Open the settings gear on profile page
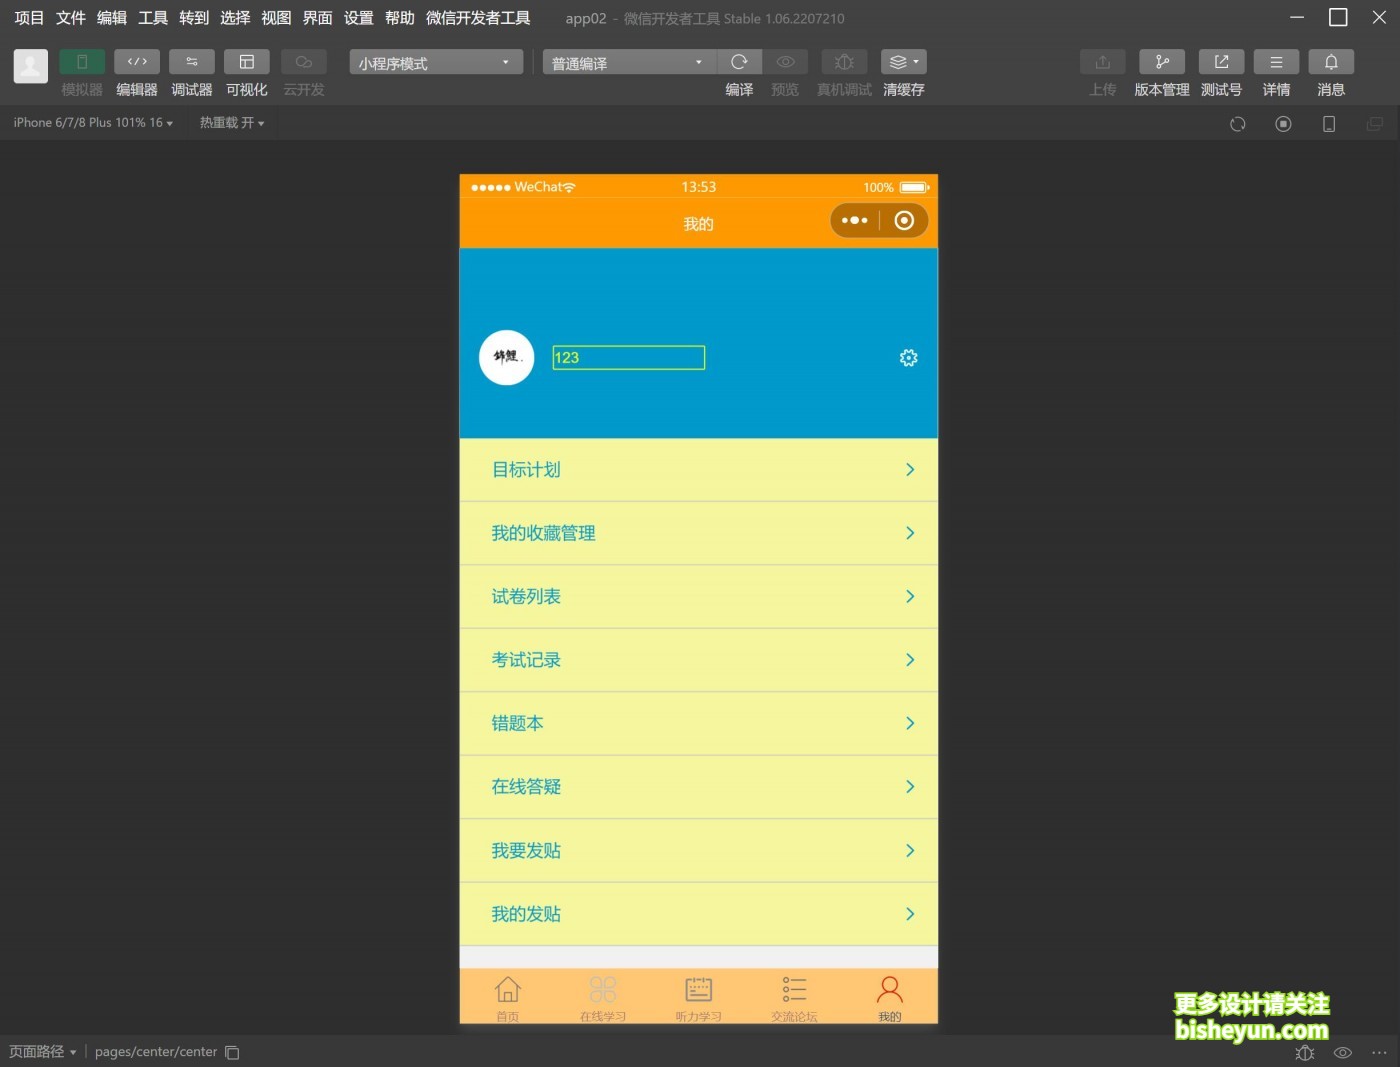Viewport: 1400px width, 1067px height. click(908, 357)
